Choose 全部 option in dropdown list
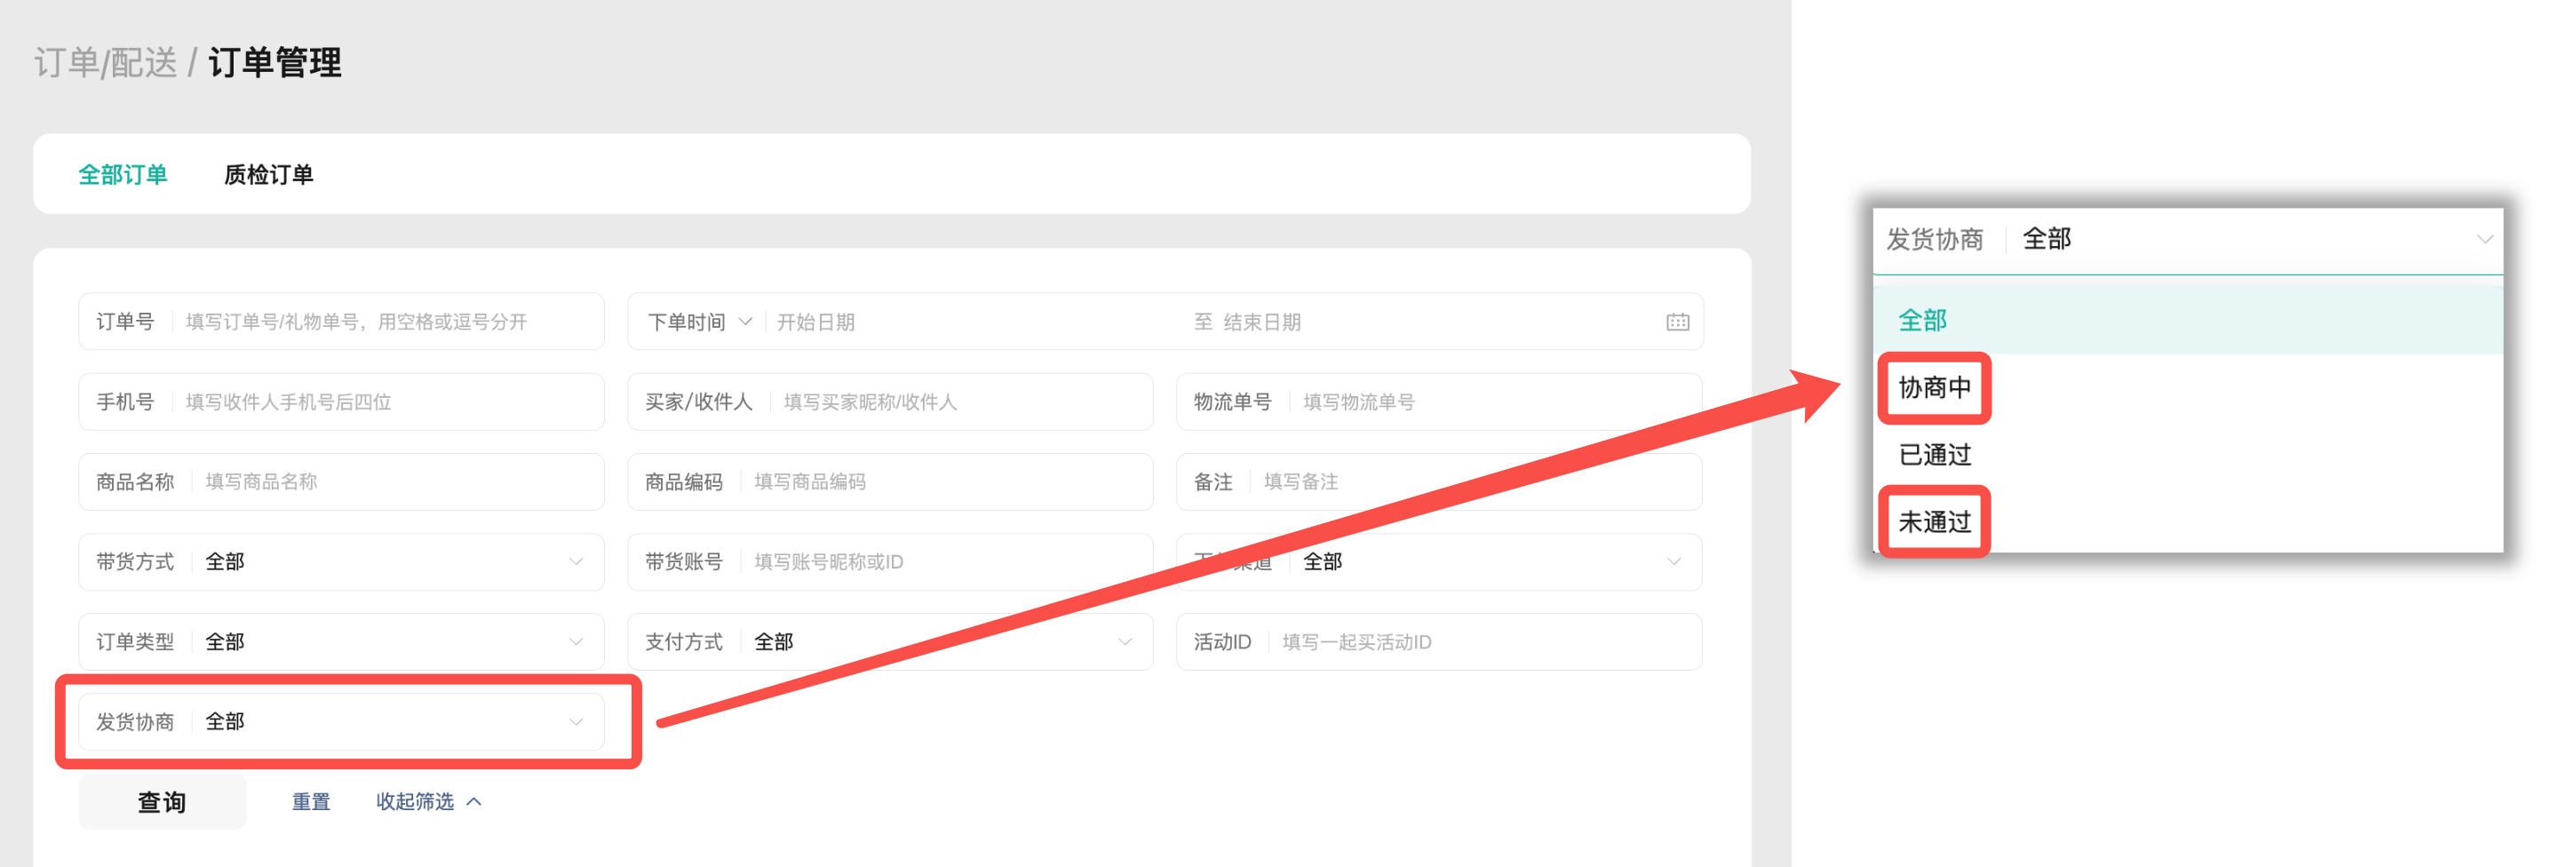 (1922, 321)
